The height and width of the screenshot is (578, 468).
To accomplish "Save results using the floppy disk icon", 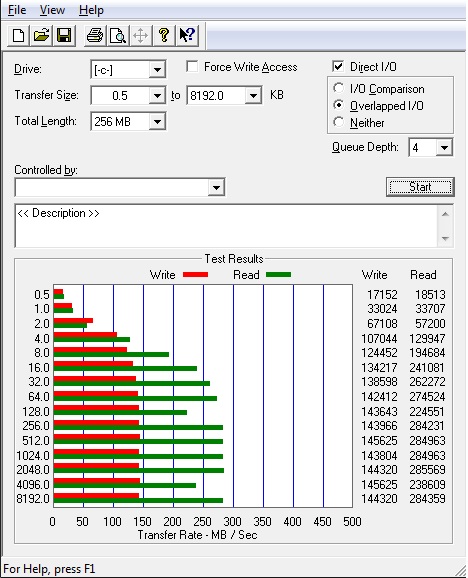I will pos(64,36).
